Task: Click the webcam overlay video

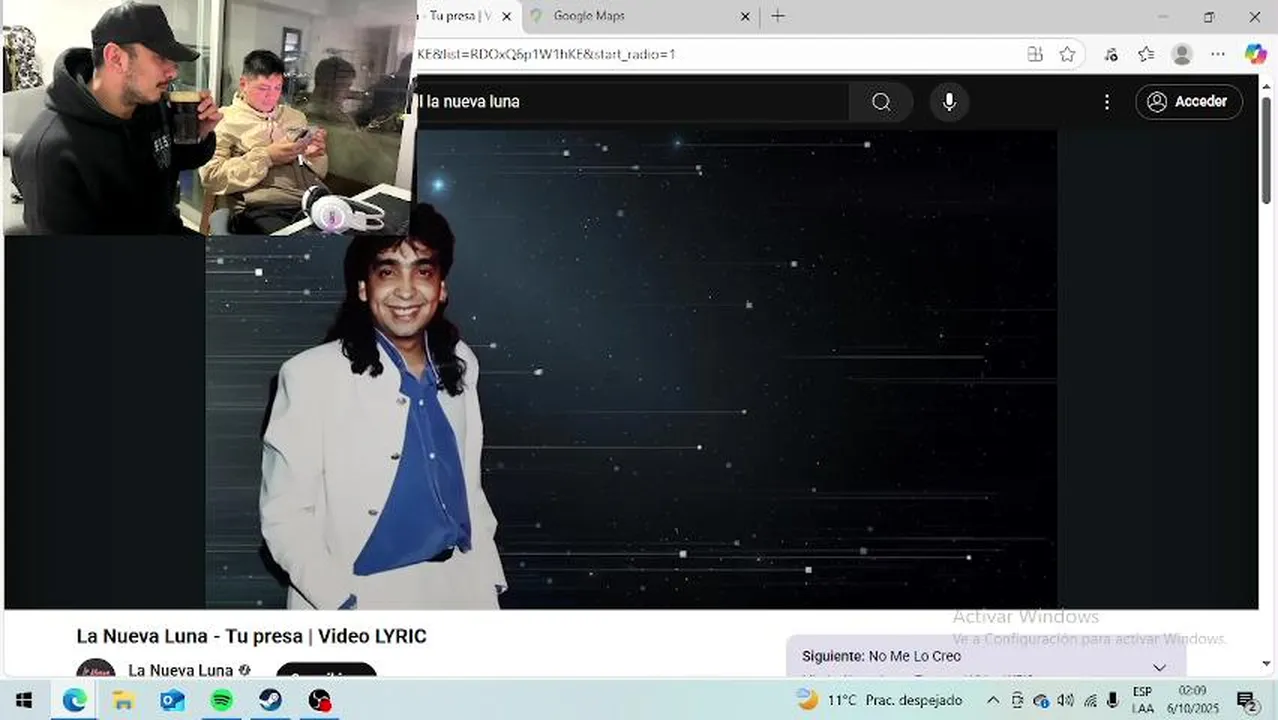Action: [208, 118]
